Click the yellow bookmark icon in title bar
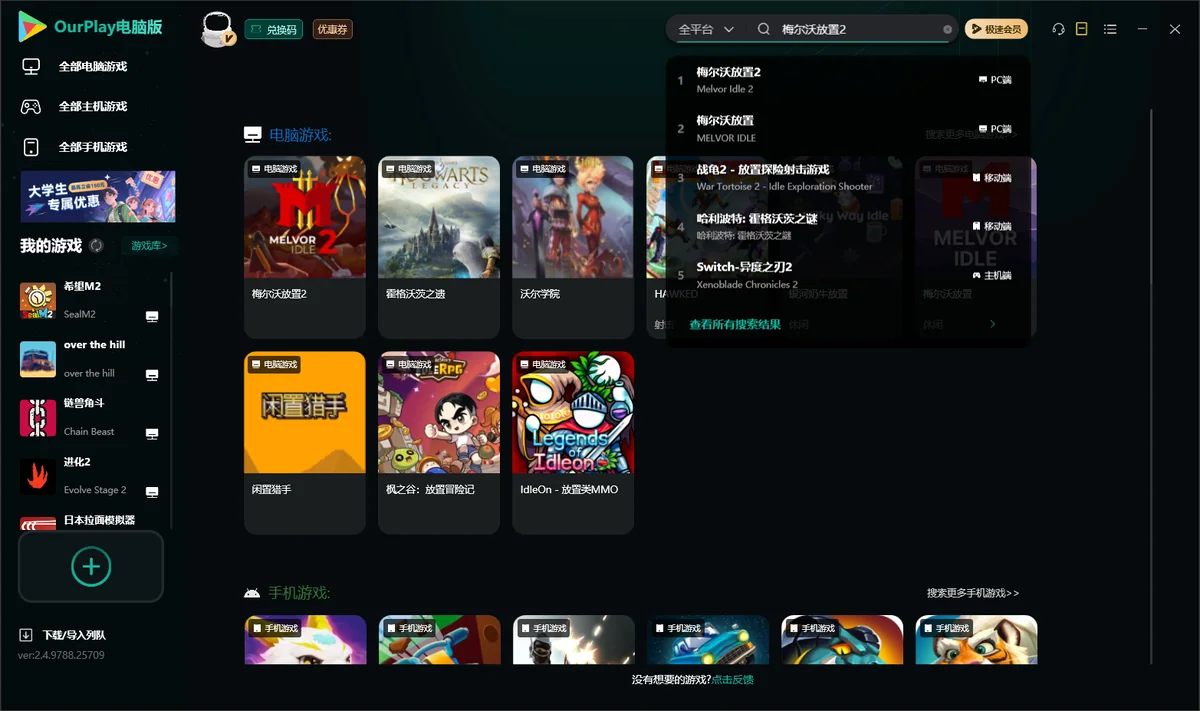1200x711 pixels. tap(1082, 30)
